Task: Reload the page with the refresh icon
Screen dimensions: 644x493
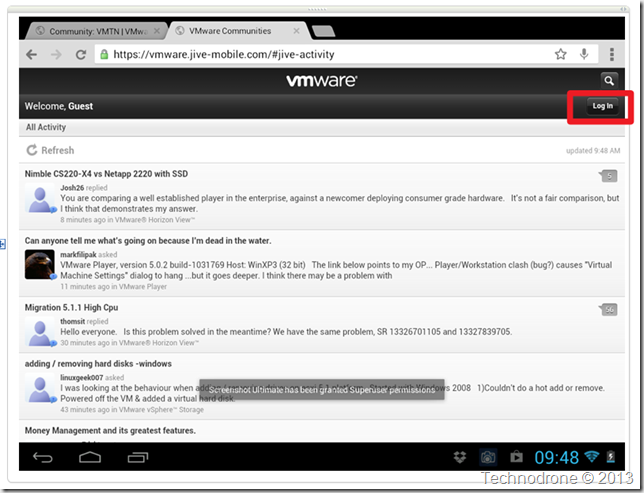Action: [81, 55]
